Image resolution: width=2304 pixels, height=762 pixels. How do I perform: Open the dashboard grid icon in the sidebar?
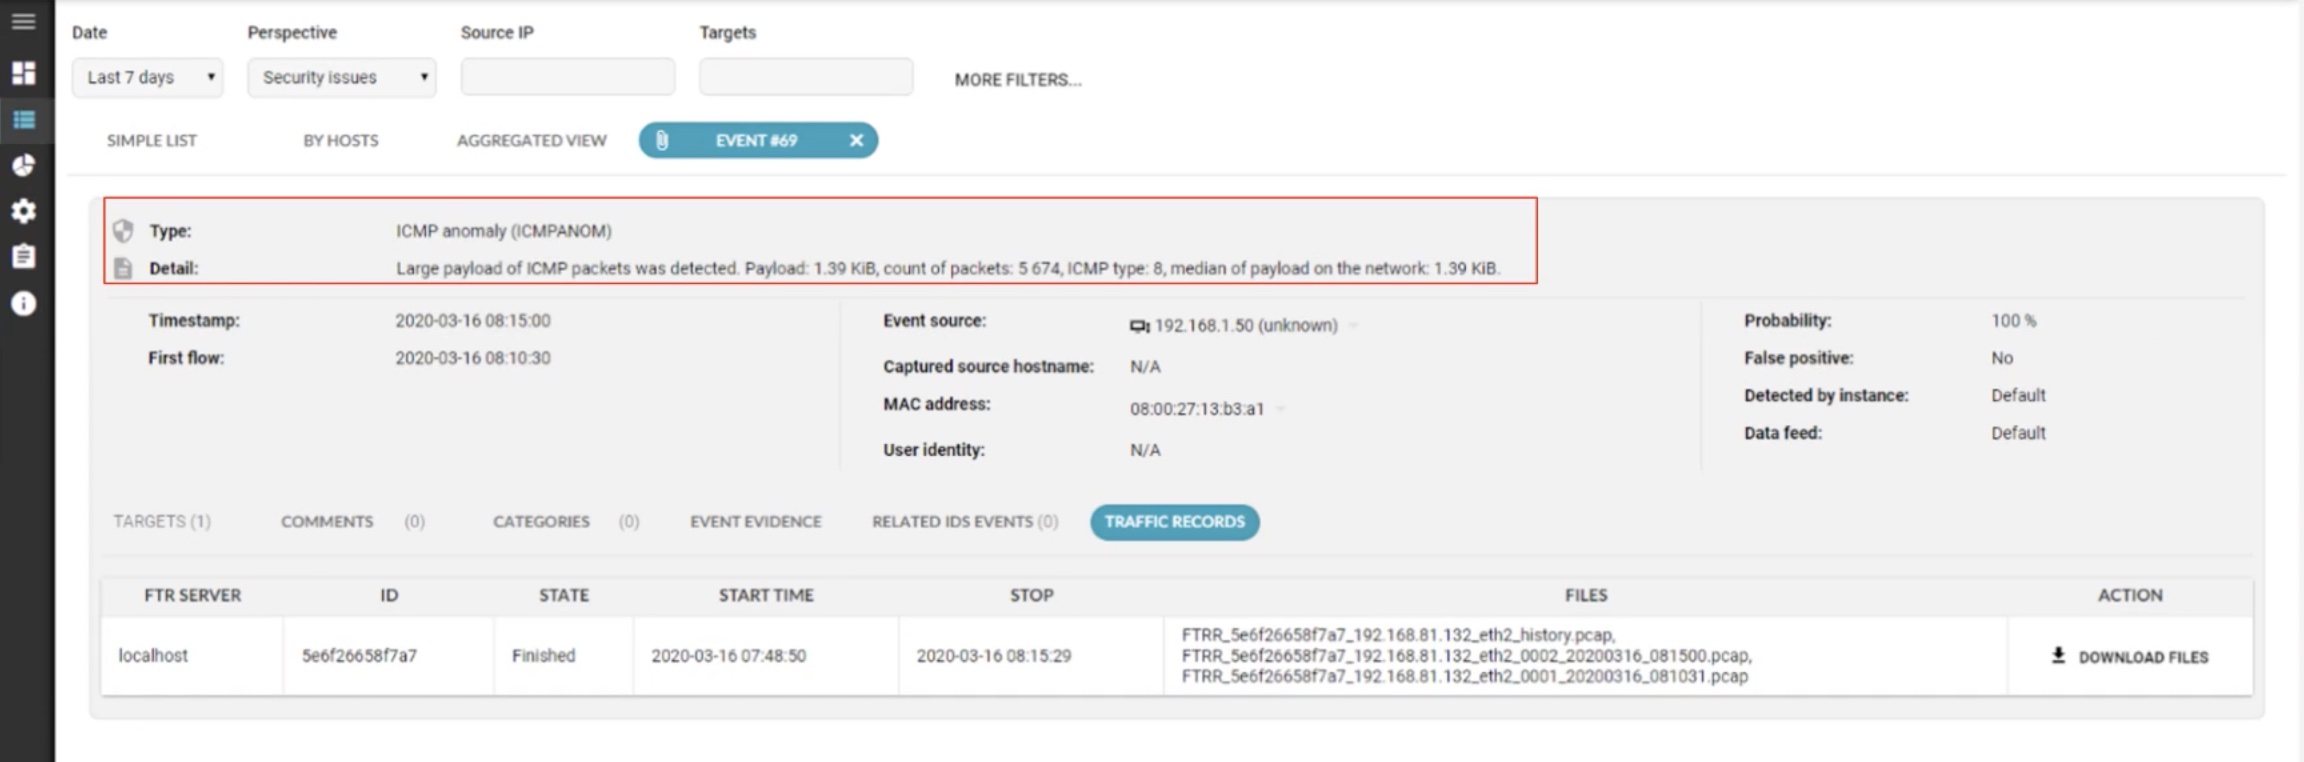click(x=23, y=73)
